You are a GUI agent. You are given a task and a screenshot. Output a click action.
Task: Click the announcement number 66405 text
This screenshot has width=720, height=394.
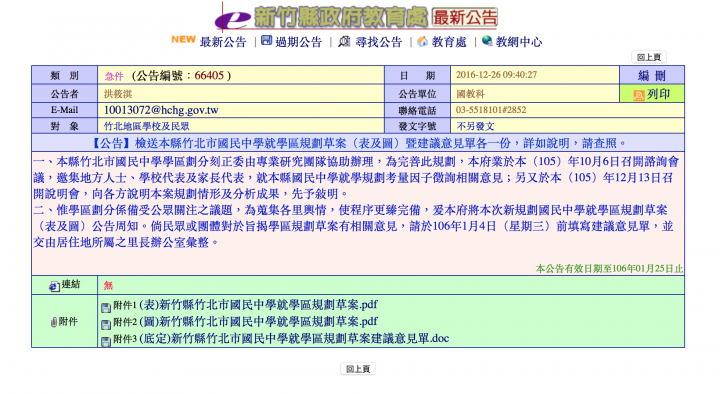[209, 75]
